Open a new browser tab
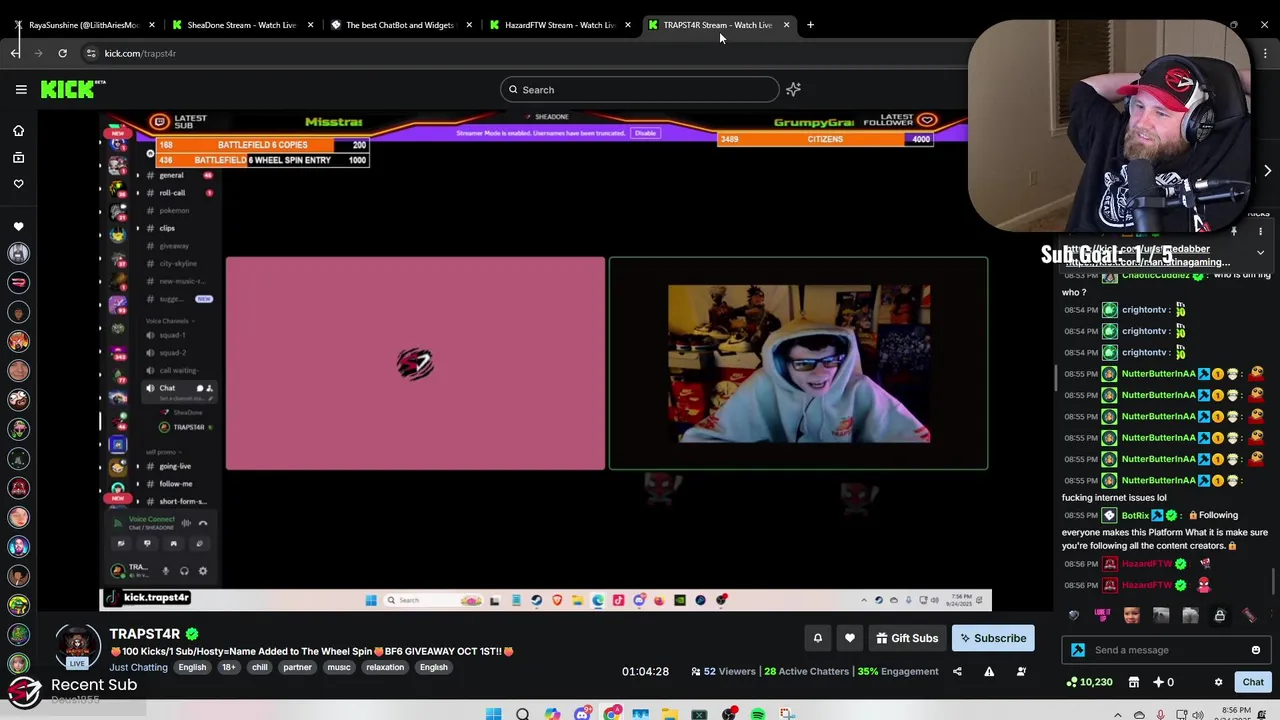Viewport: 1280px width, 720px height. coord(810,25)
